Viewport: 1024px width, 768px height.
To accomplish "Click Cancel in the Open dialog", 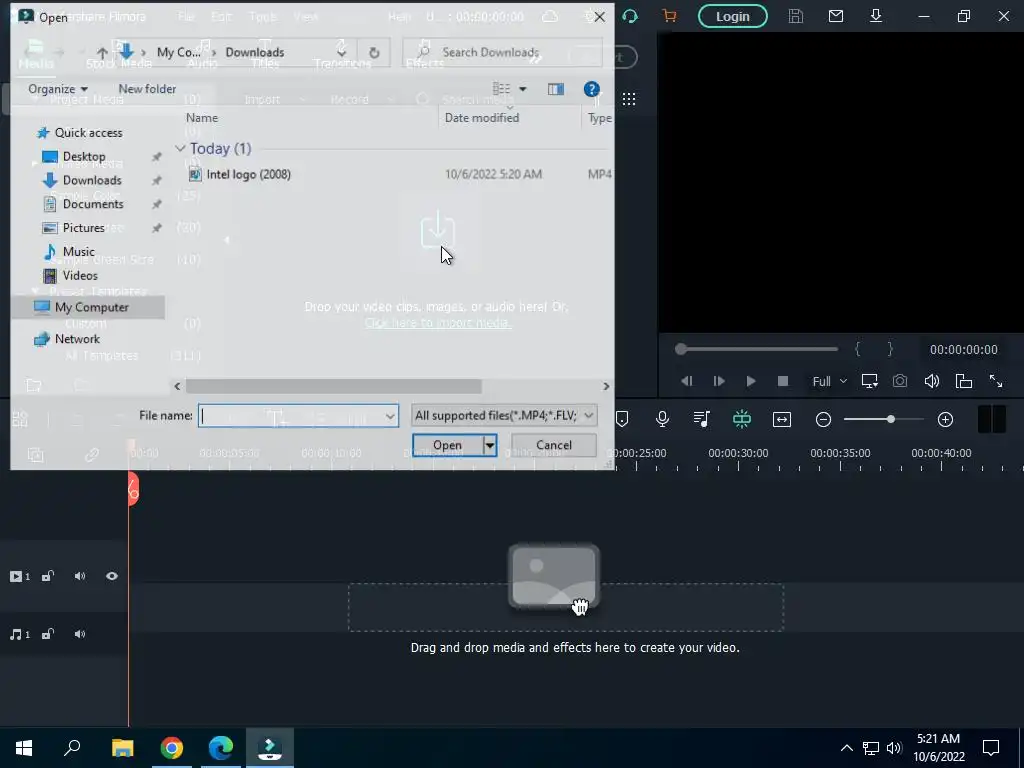I will (554, 445).
